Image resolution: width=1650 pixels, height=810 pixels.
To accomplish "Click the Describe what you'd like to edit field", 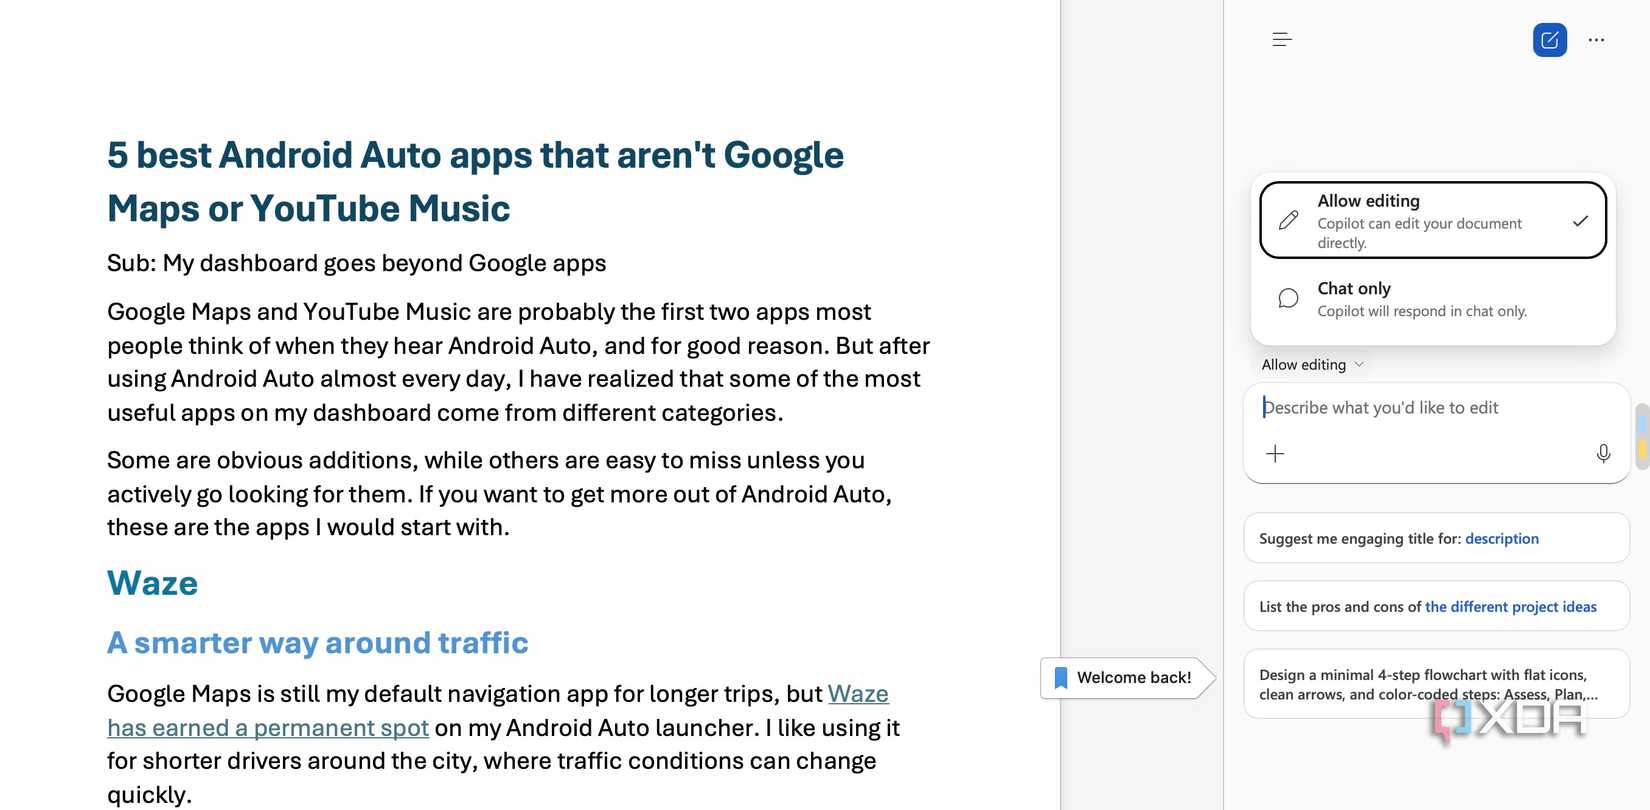I will coord(1436,408).
